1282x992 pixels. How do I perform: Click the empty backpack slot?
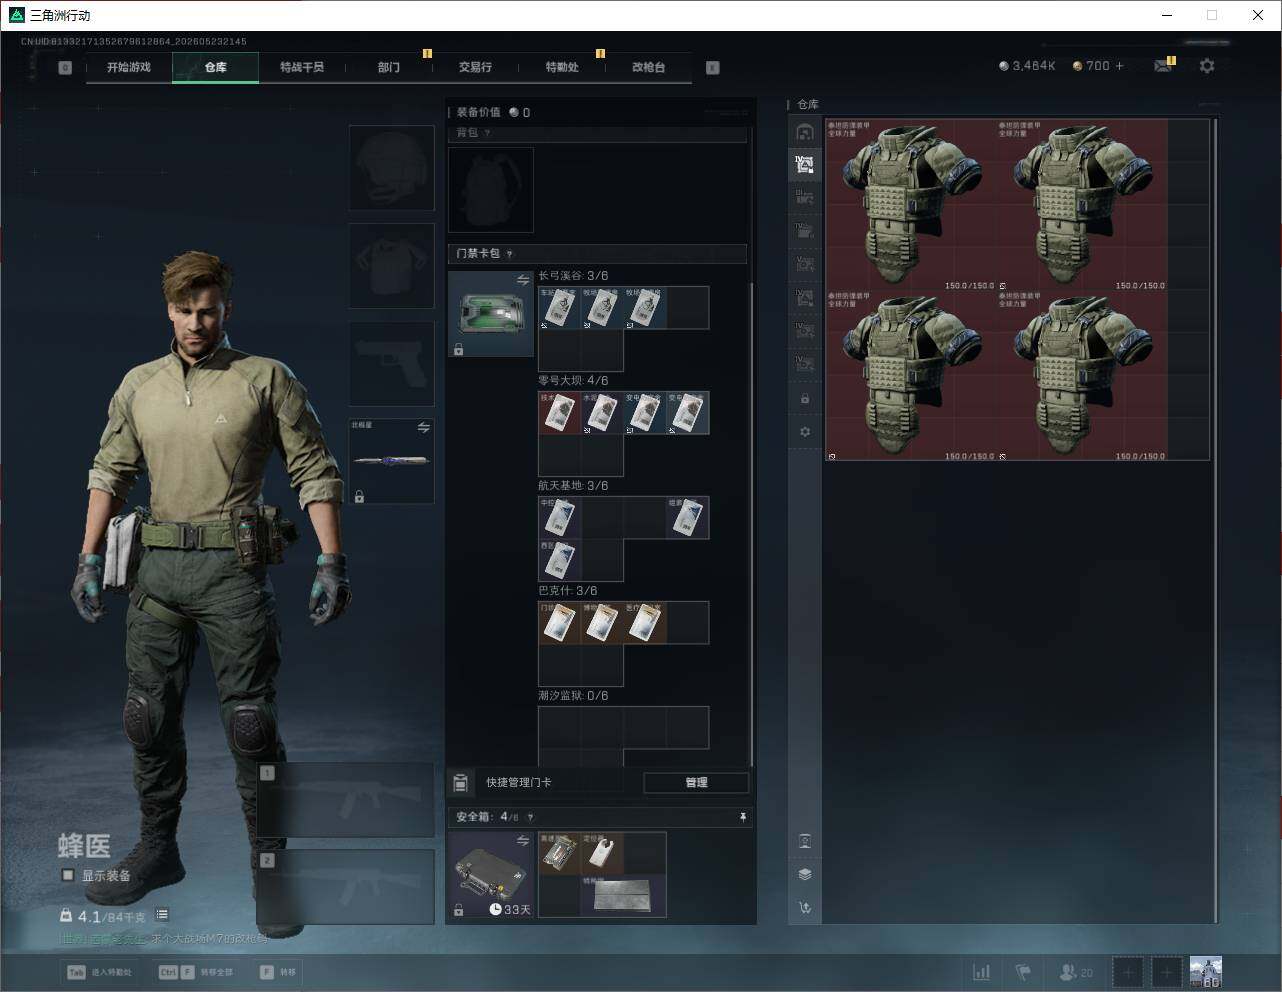491,190
